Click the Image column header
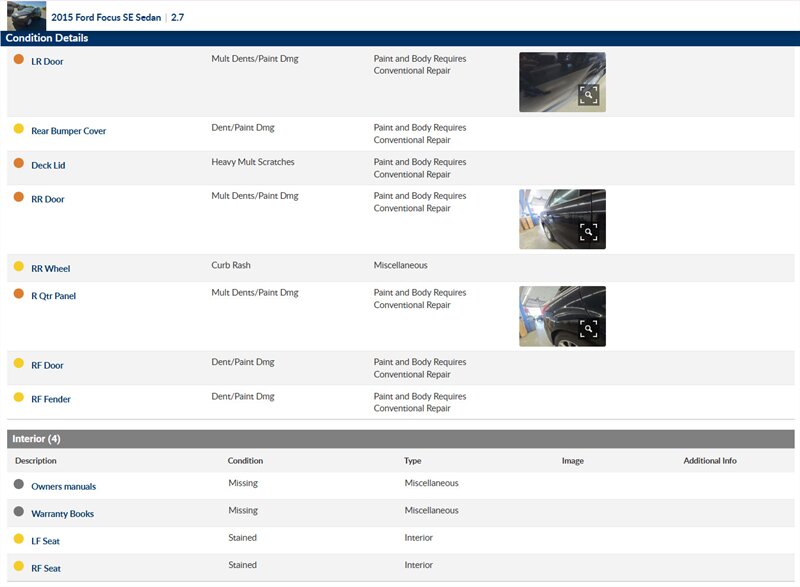Screen dimensions: 800x587 572,461
